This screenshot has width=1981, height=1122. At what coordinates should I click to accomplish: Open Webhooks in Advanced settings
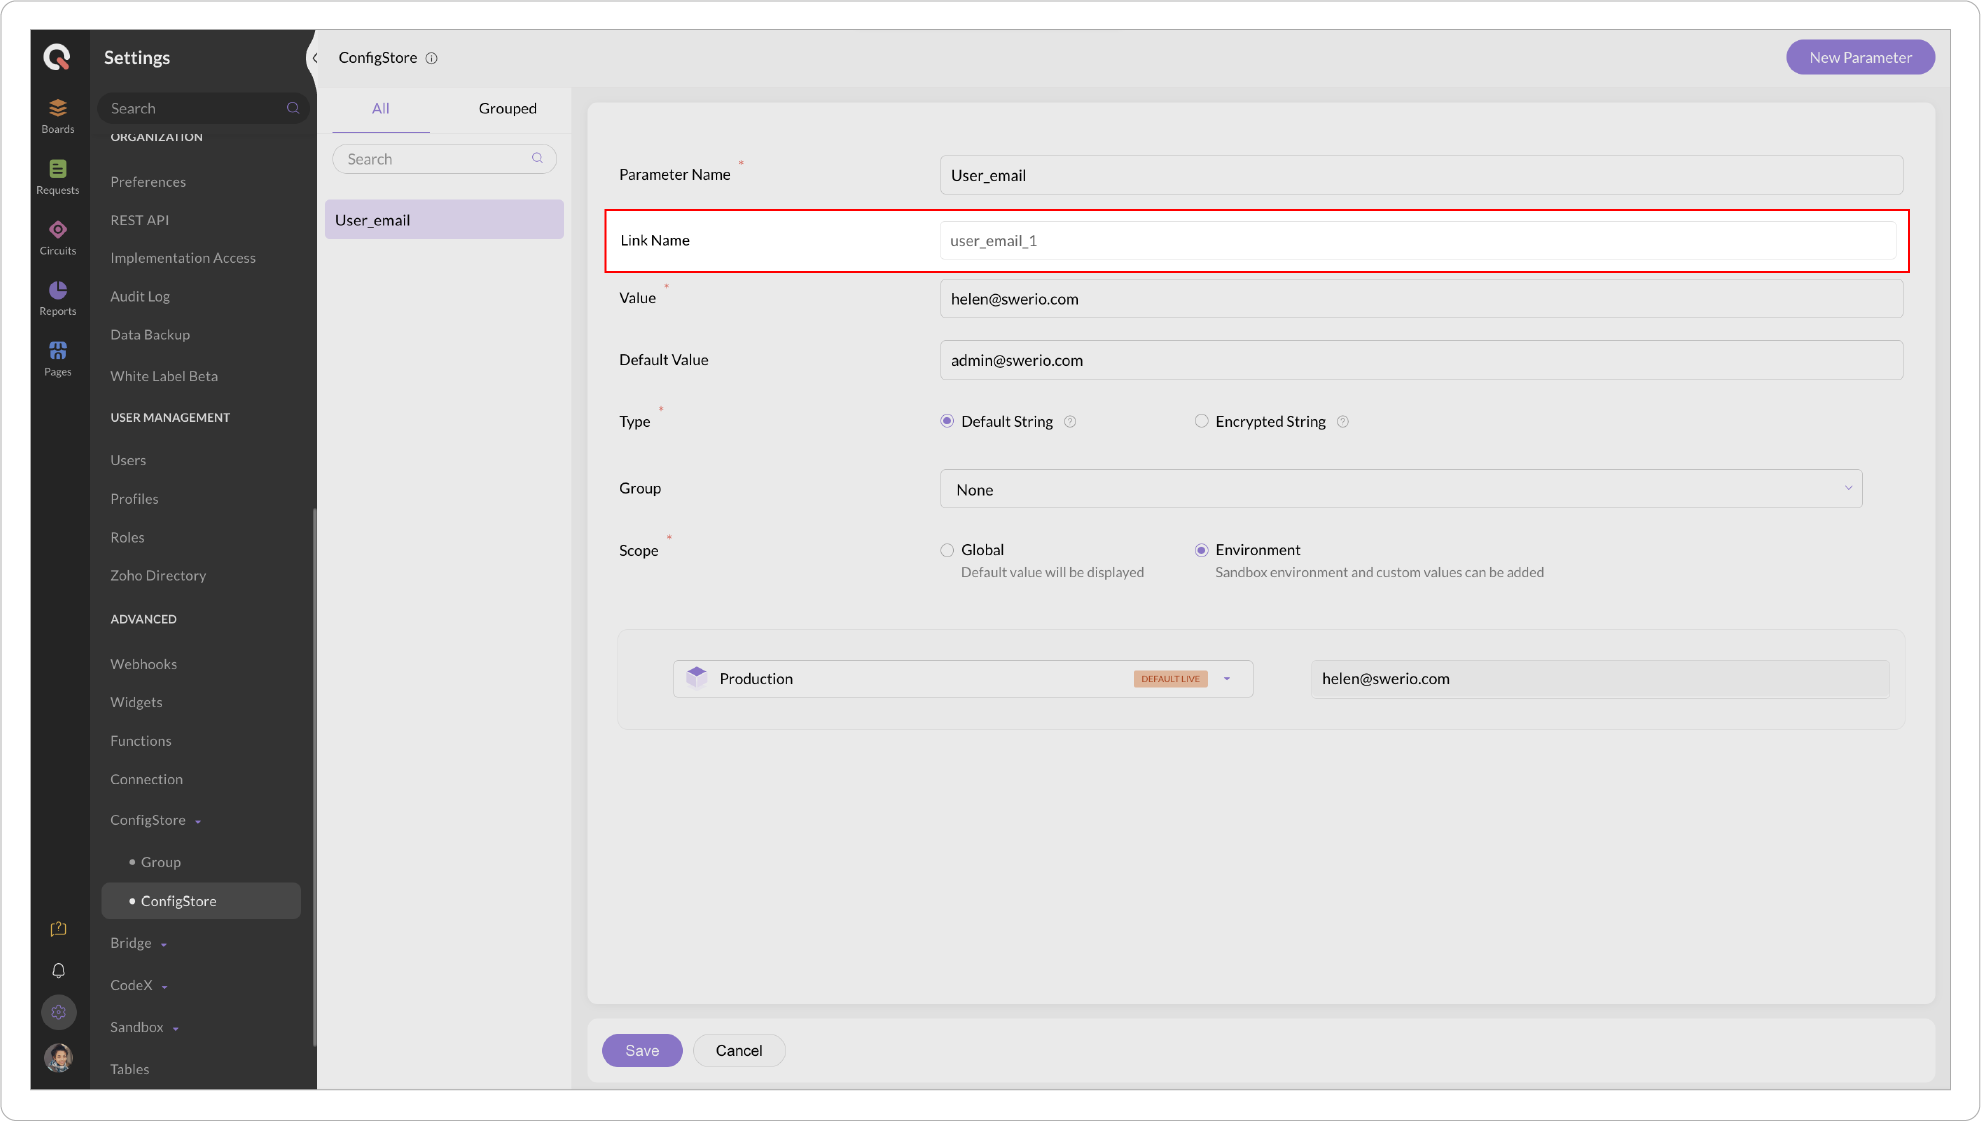point(143,664)
